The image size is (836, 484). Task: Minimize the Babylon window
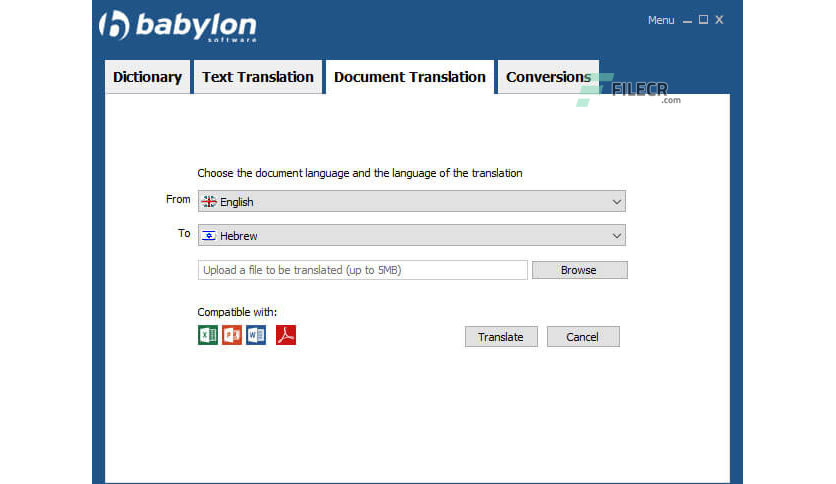coord(687,21)
